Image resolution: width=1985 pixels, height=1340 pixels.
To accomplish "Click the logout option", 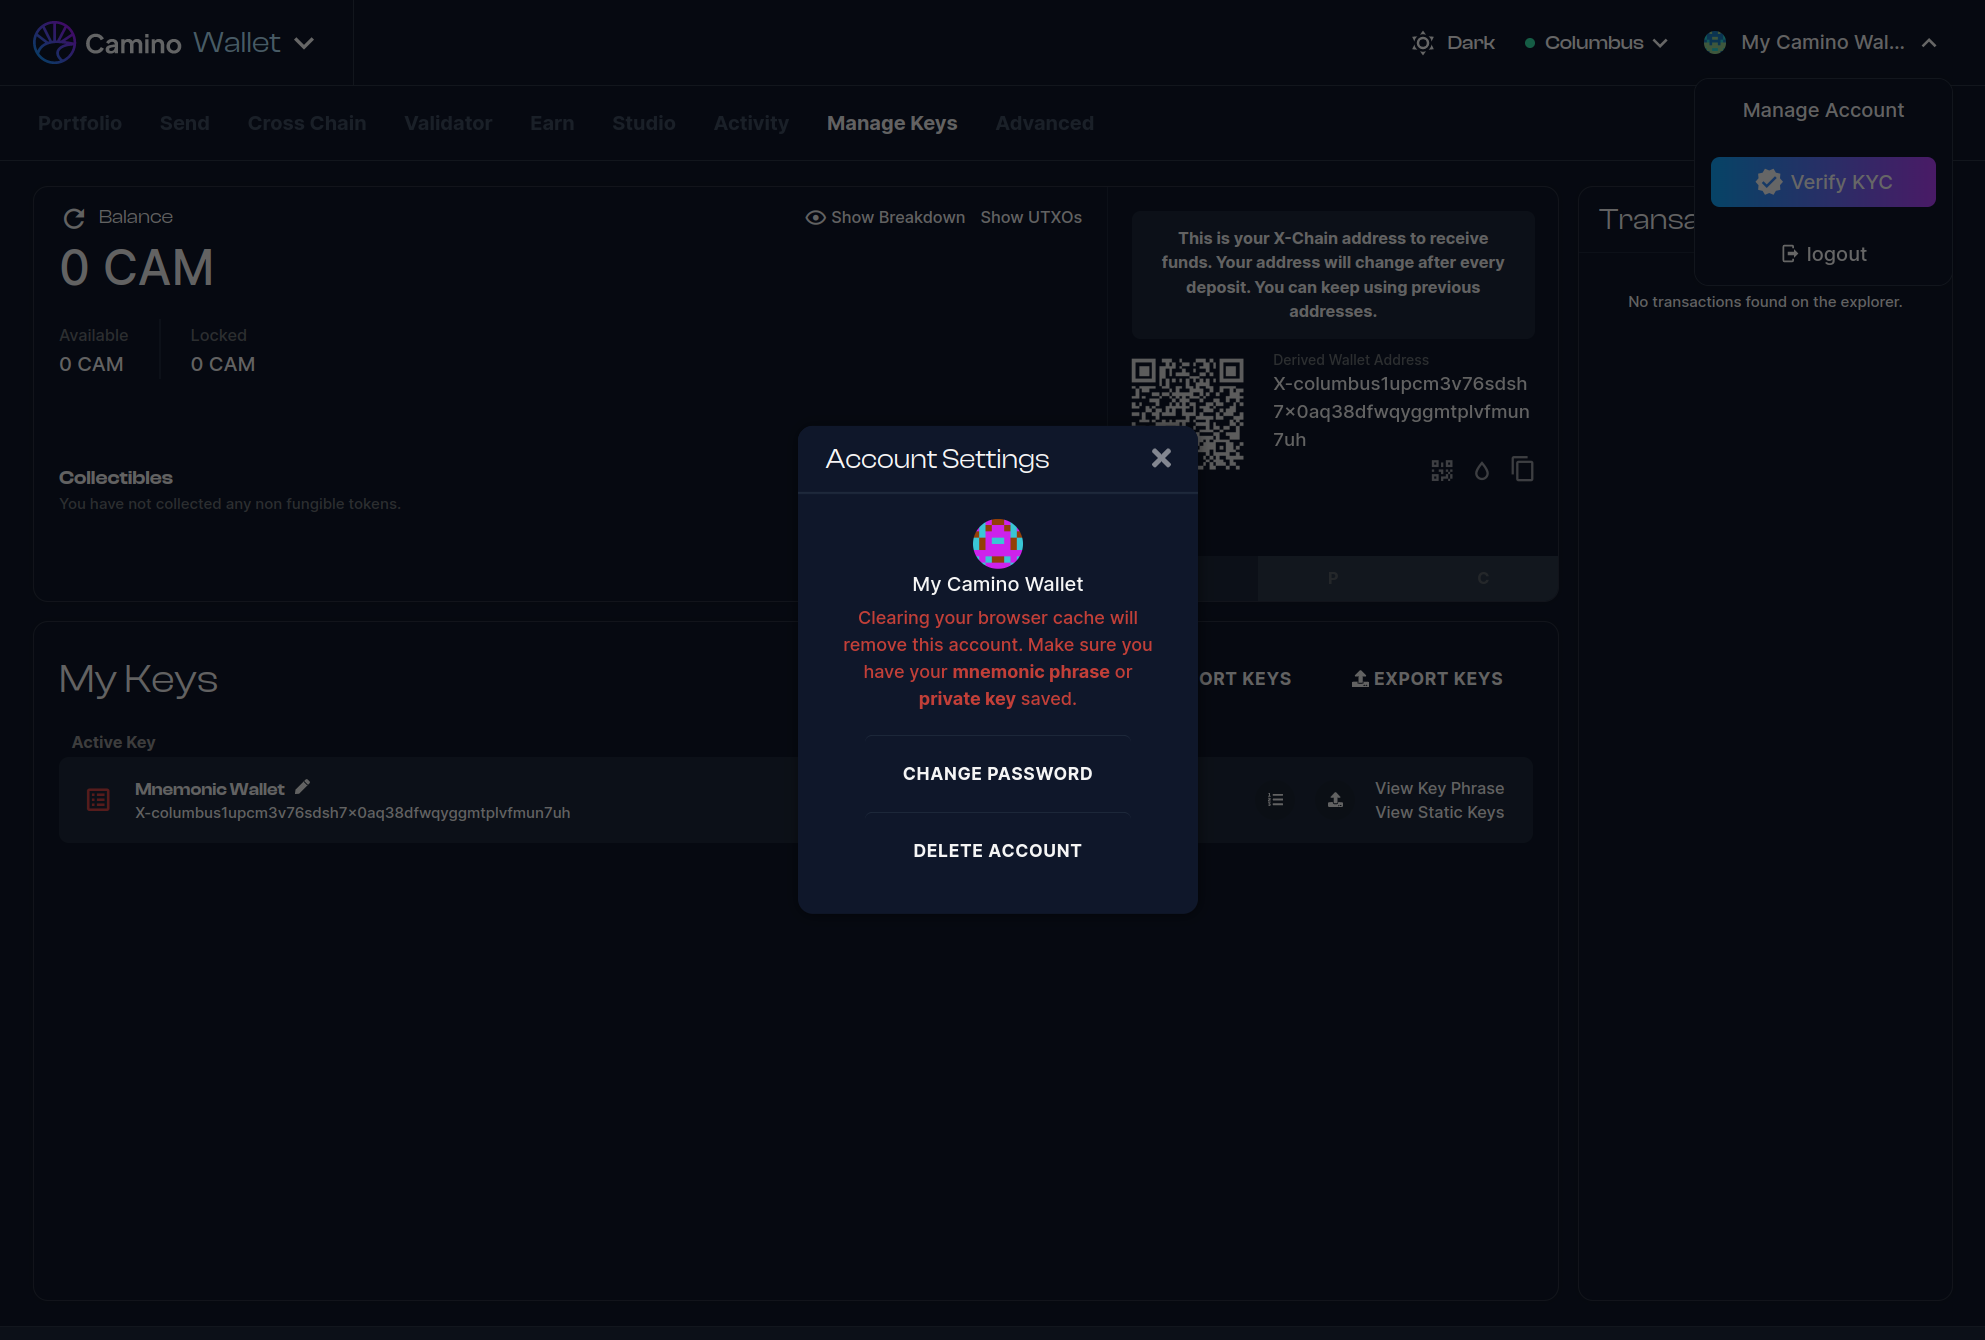I will [1823, 254].
